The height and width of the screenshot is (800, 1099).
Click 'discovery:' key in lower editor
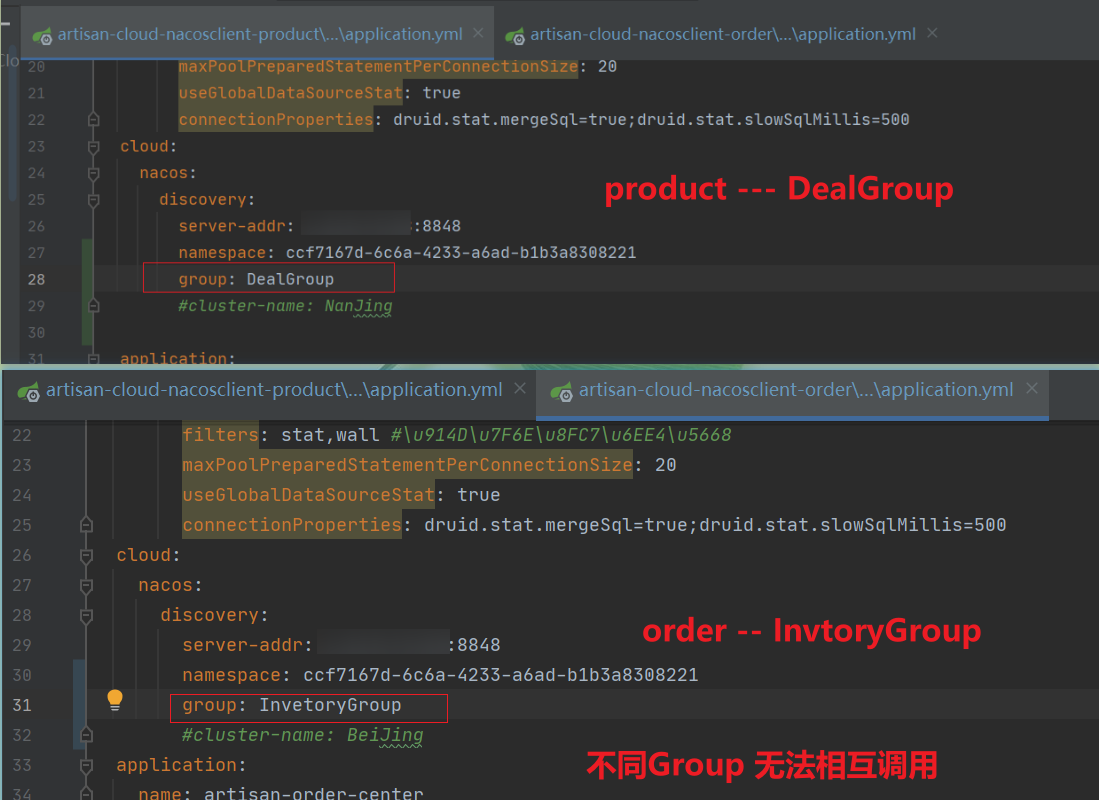click(214, 615)
